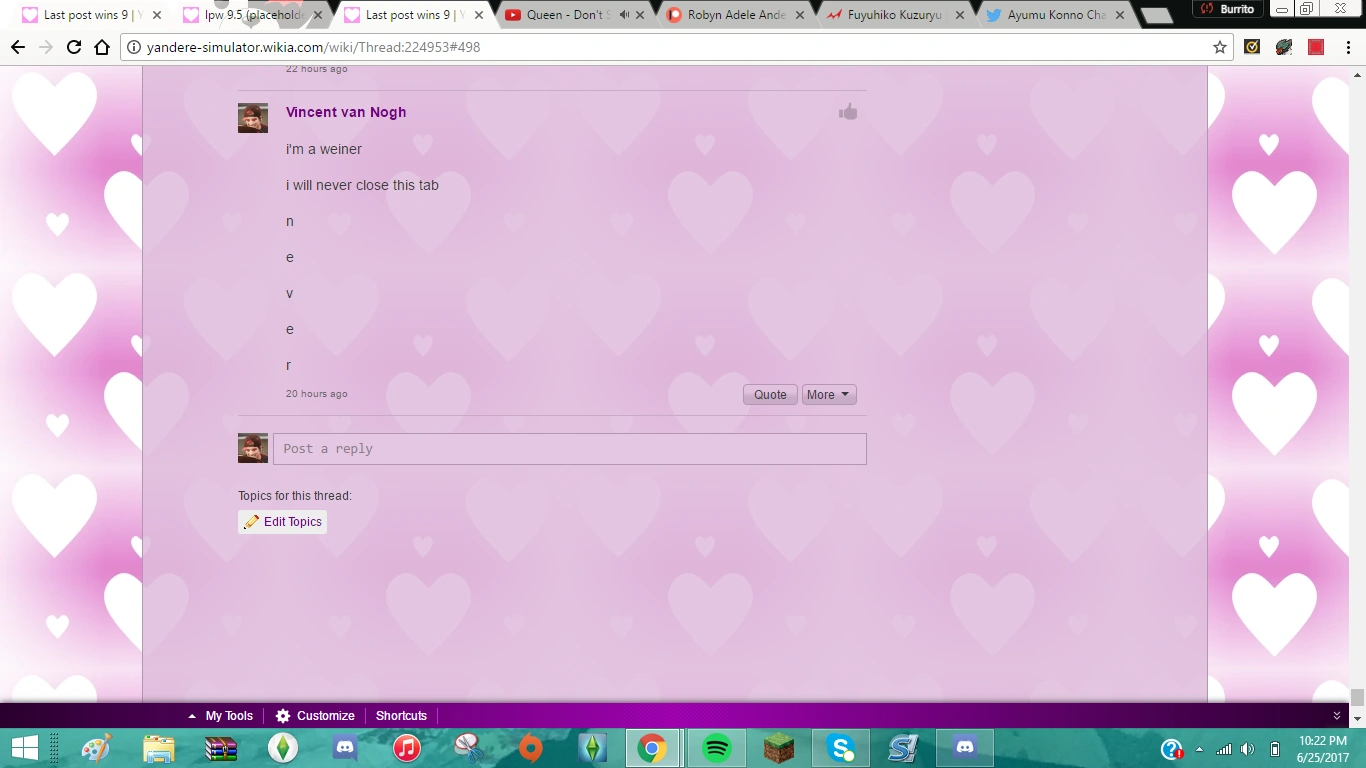This screenshot has height=768, width=1366.
Task: Click the Edit Topics button
Action: (283, 522)
